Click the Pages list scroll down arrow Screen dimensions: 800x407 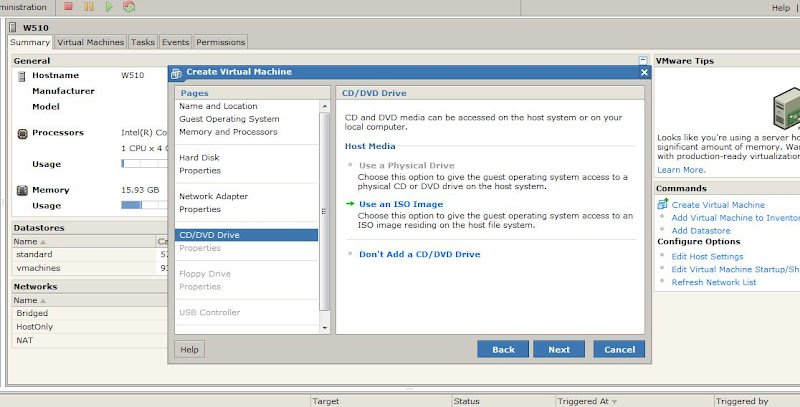[324, 328]
